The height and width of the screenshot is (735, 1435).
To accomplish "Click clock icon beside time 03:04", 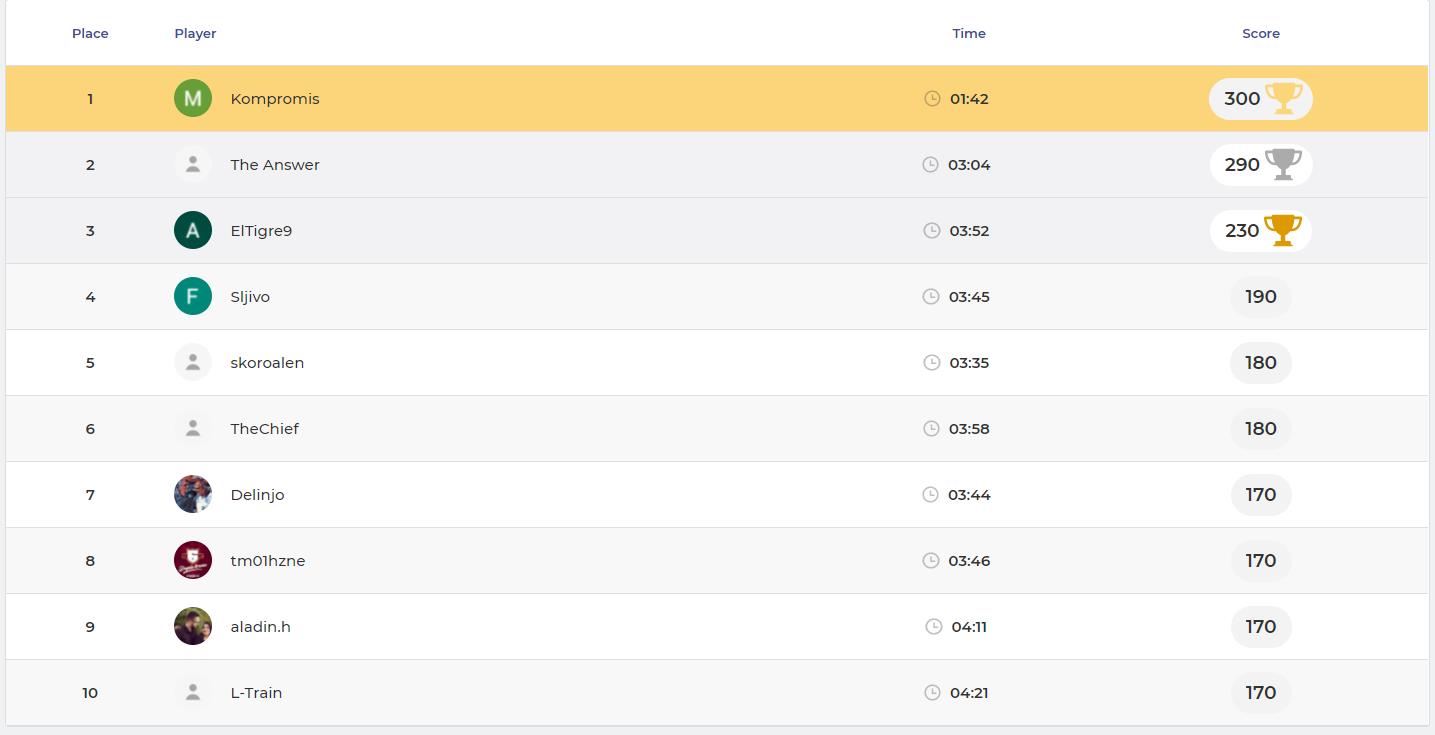I will (930, 165).
